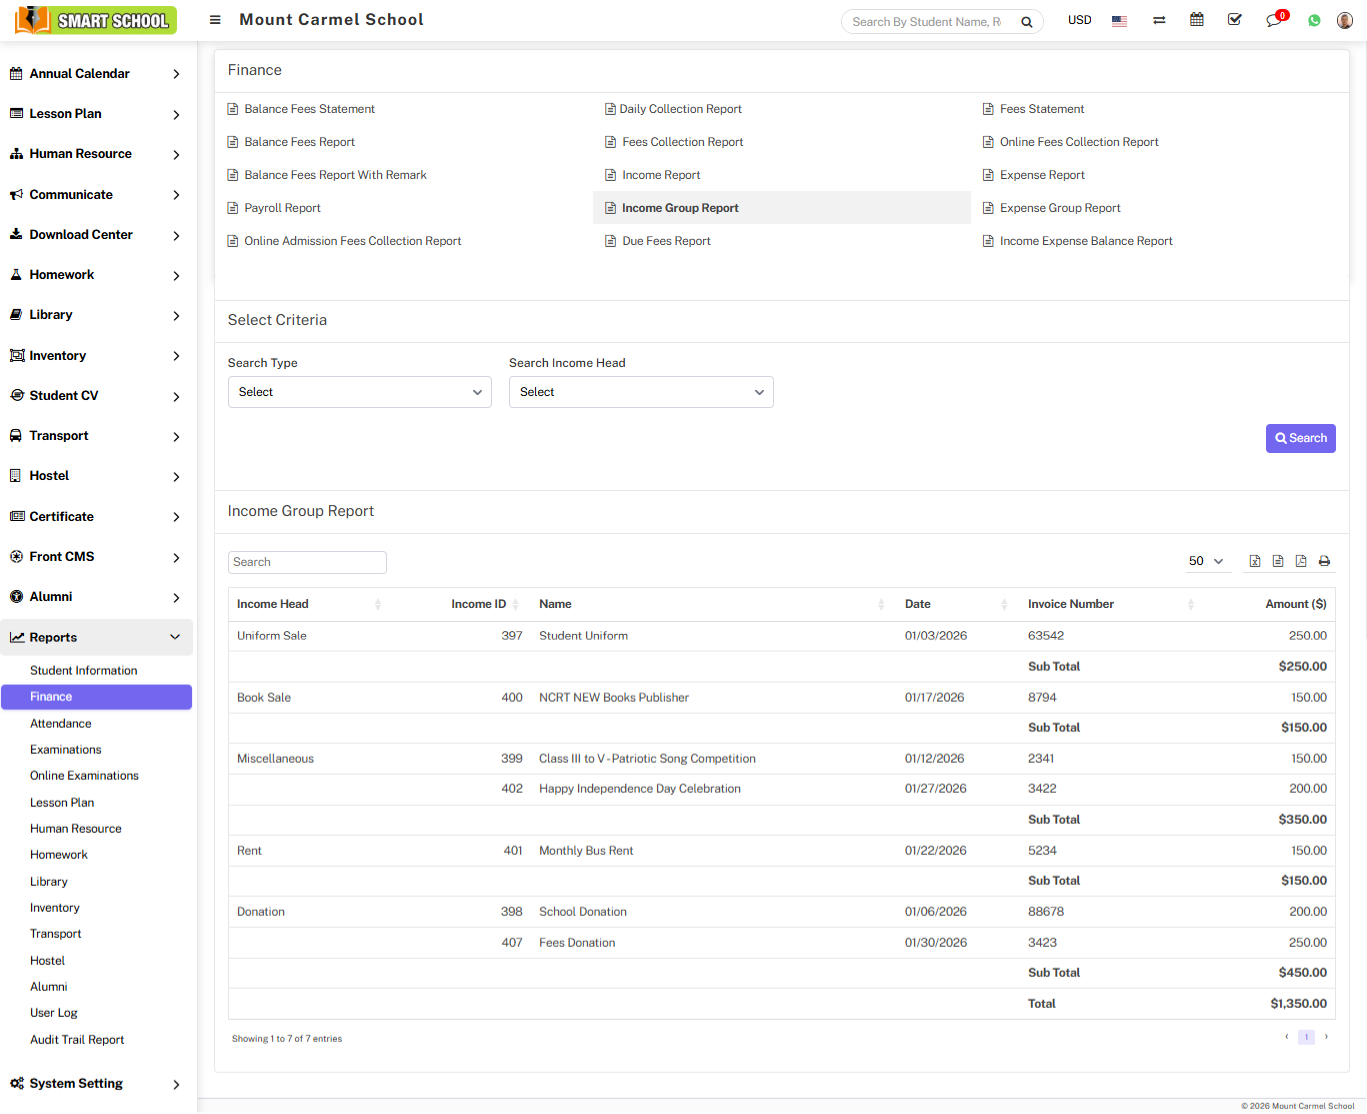Open the Expense Group Report link
1367x1114 pixels.
click(1060, 208)
